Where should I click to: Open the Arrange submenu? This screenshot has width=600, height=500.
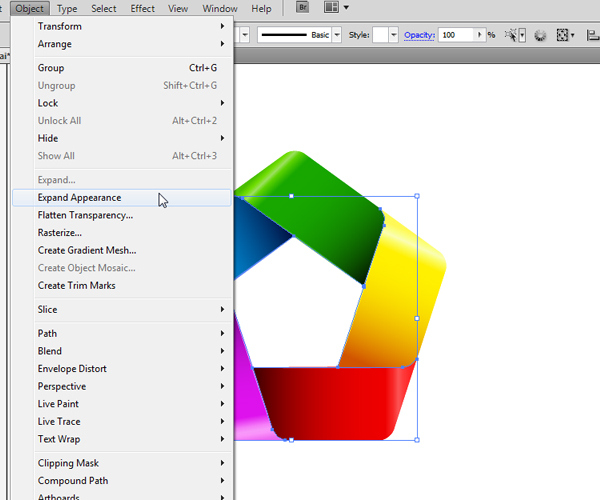point(122,44)
